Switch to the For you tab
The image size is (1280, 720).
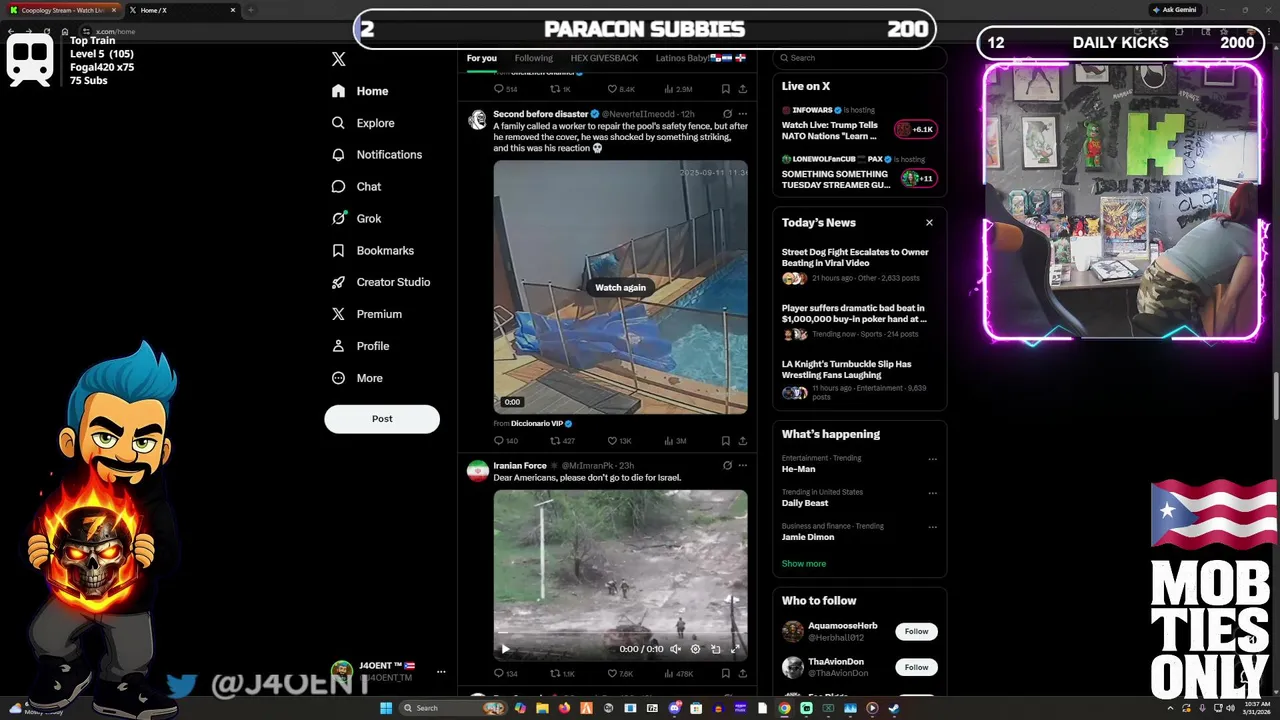(481, 58)
